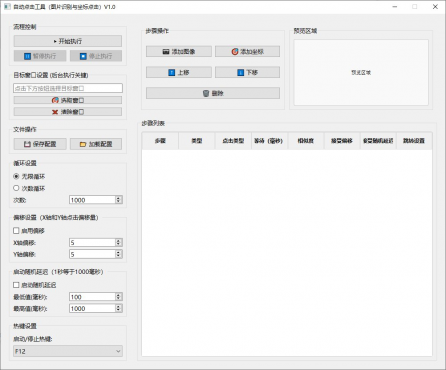Open the F12 hotkey dropdown
446x370 pixels.
coord(68,351)
